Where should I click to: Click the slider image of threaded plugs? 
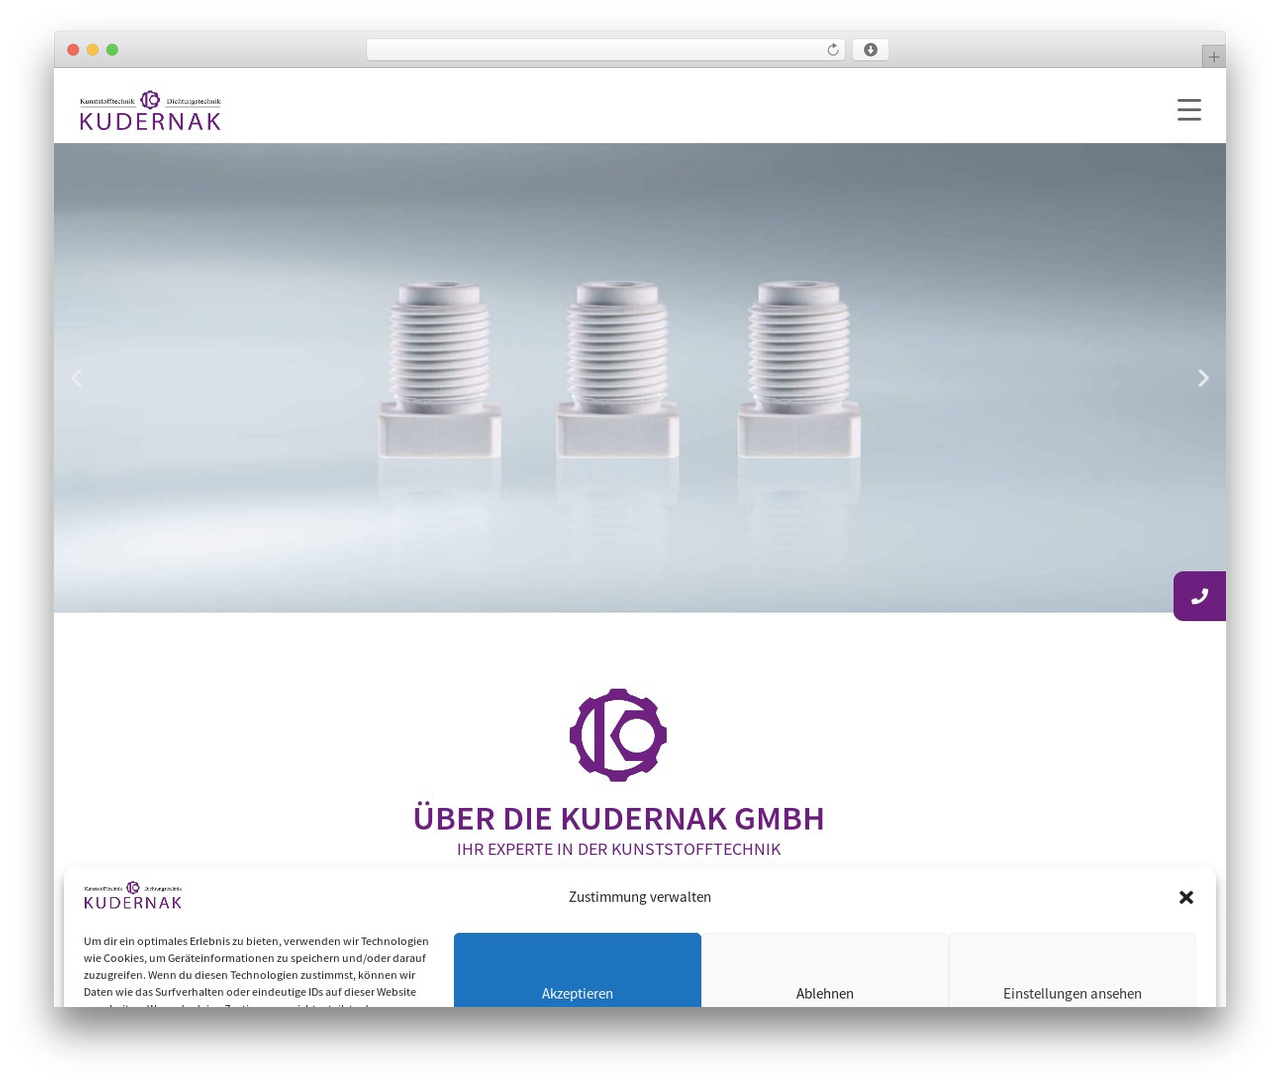[x=640, y=378]
